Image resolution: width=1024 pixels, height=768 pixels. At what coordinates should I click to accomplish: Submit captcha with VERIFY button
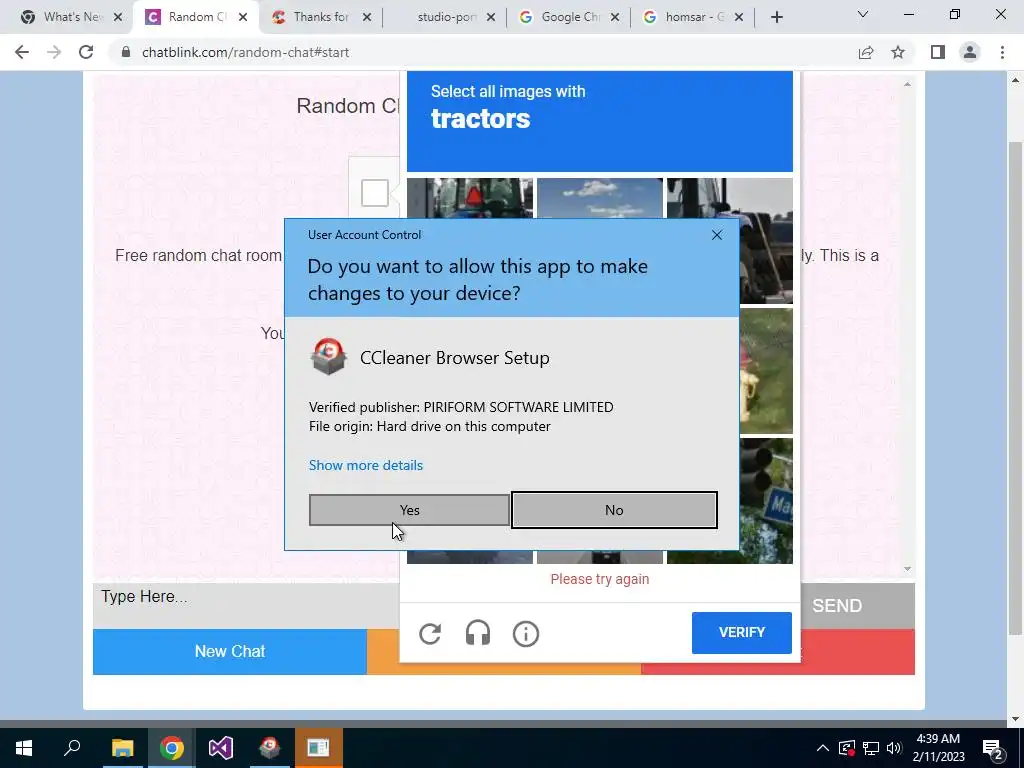click(x=742, y=632)
